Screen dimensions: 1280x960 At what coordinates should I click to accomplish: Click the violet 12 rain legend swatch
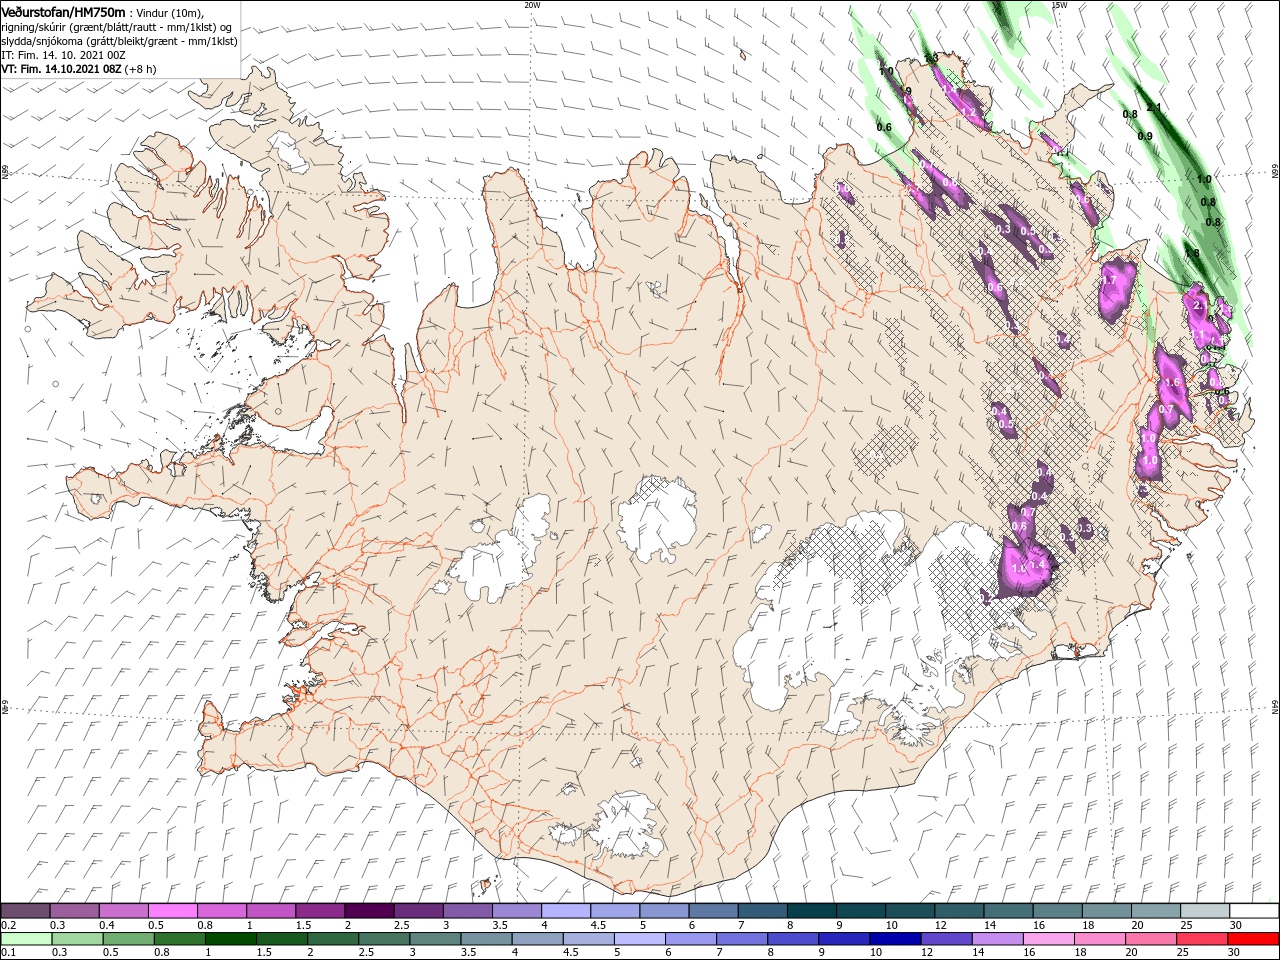[x=946, y=939]
